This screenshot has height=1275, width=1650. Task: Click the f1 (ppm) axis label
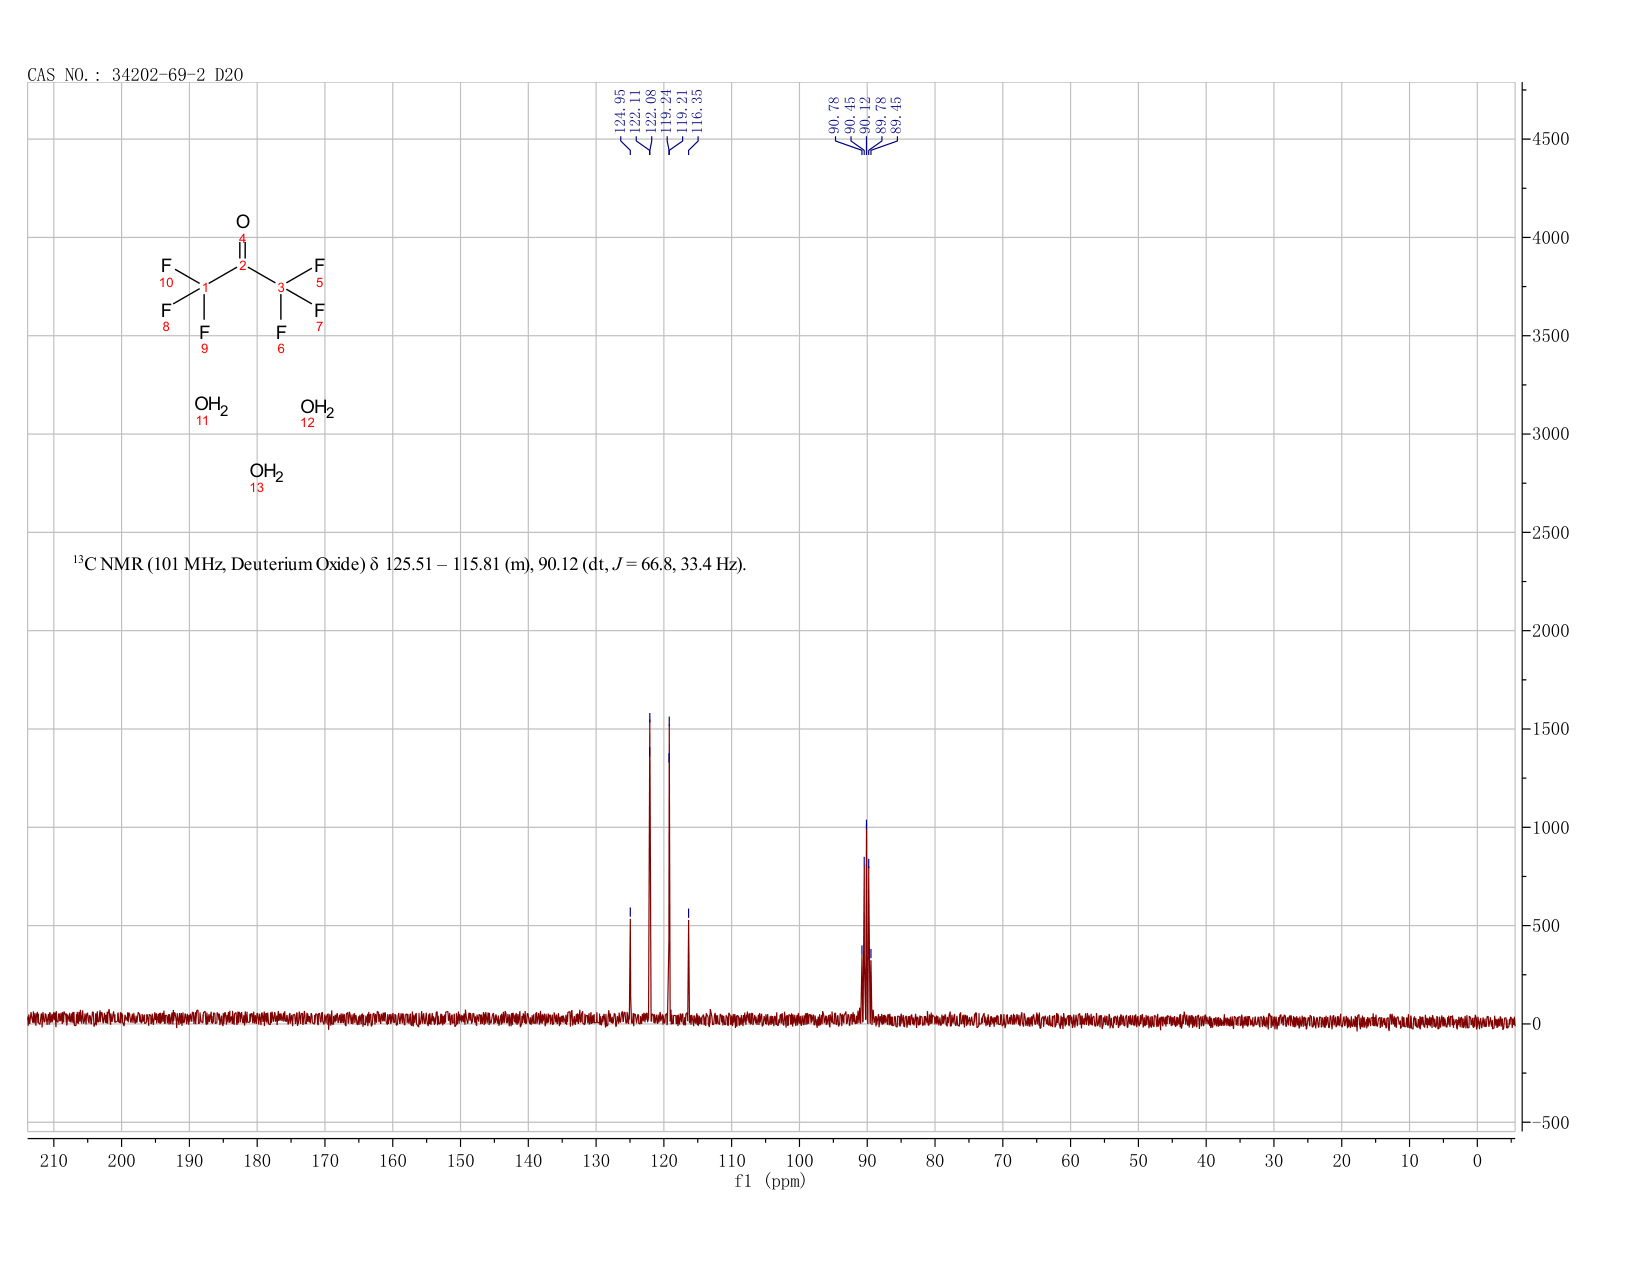770,1181
